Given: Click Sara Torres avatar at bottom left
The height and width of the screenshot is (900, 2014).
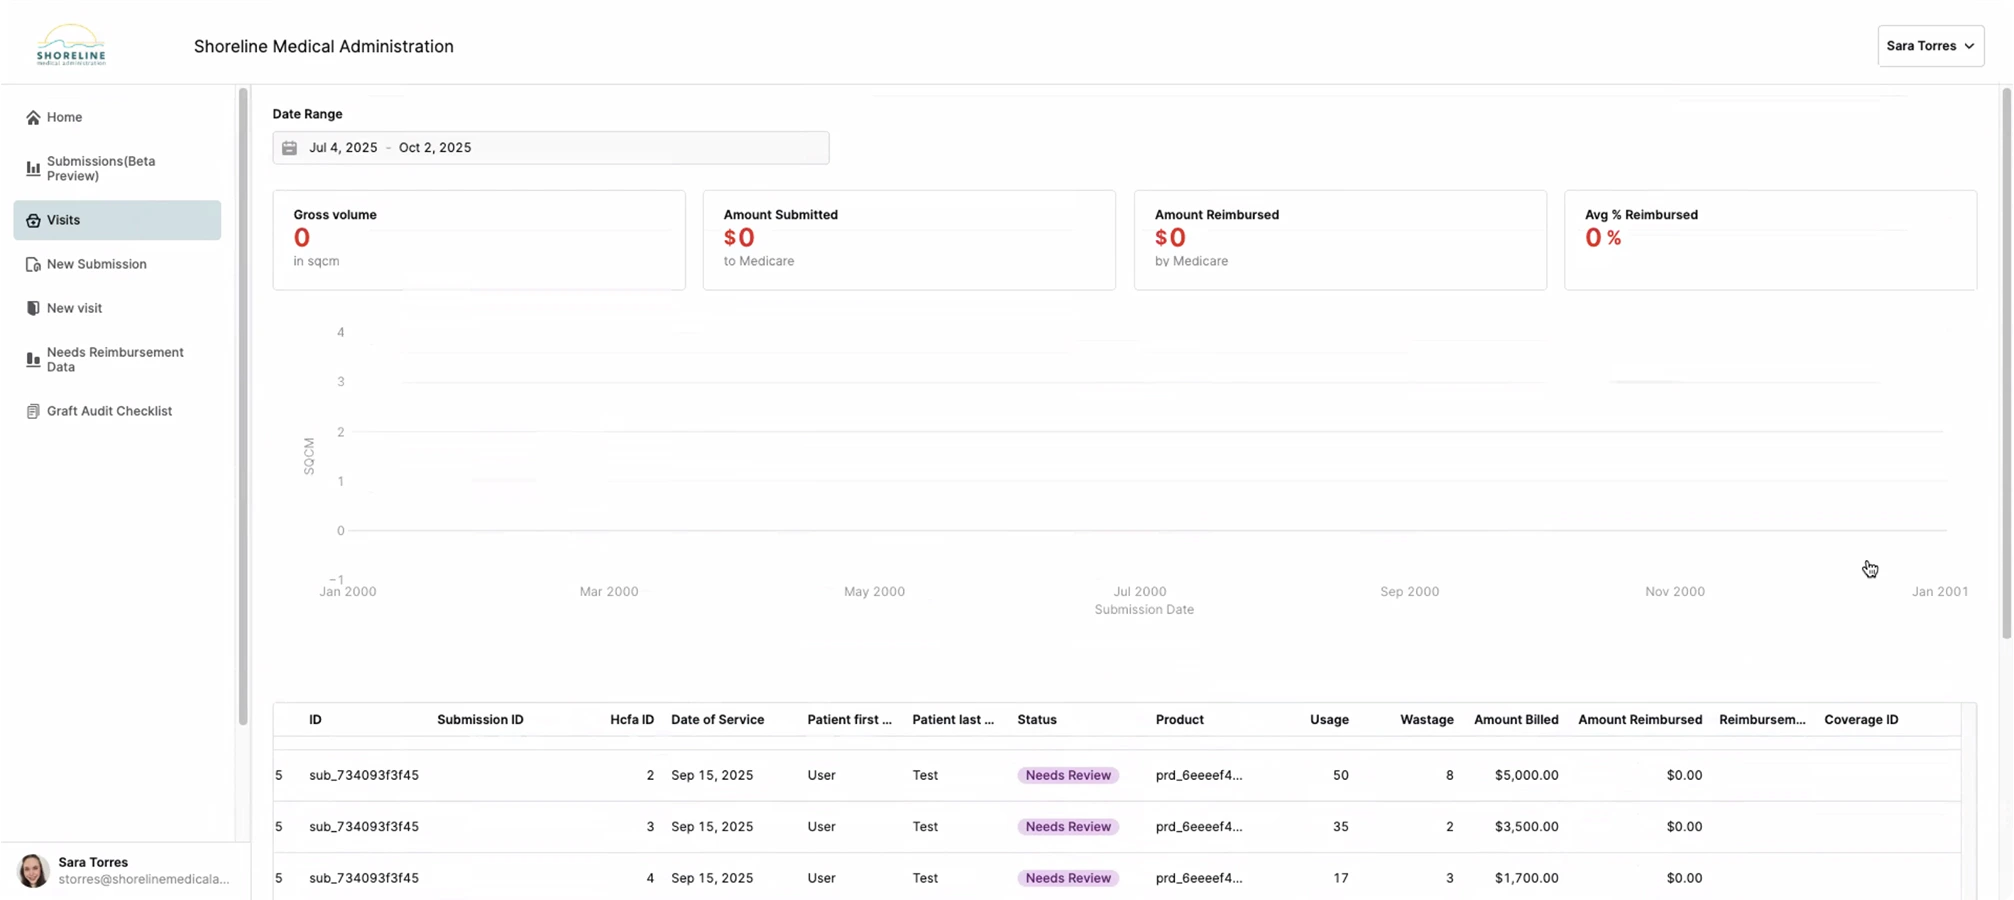Looking at the screenshot, I should coord(33,870).
